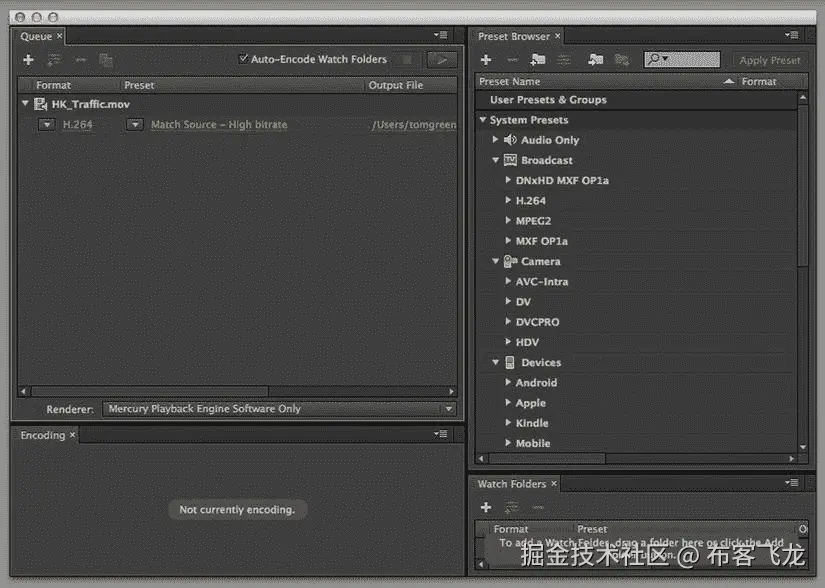Collapse HK_Traffic.mov queue item
Screen dimensions: 825x588
[x=25, y=104]
